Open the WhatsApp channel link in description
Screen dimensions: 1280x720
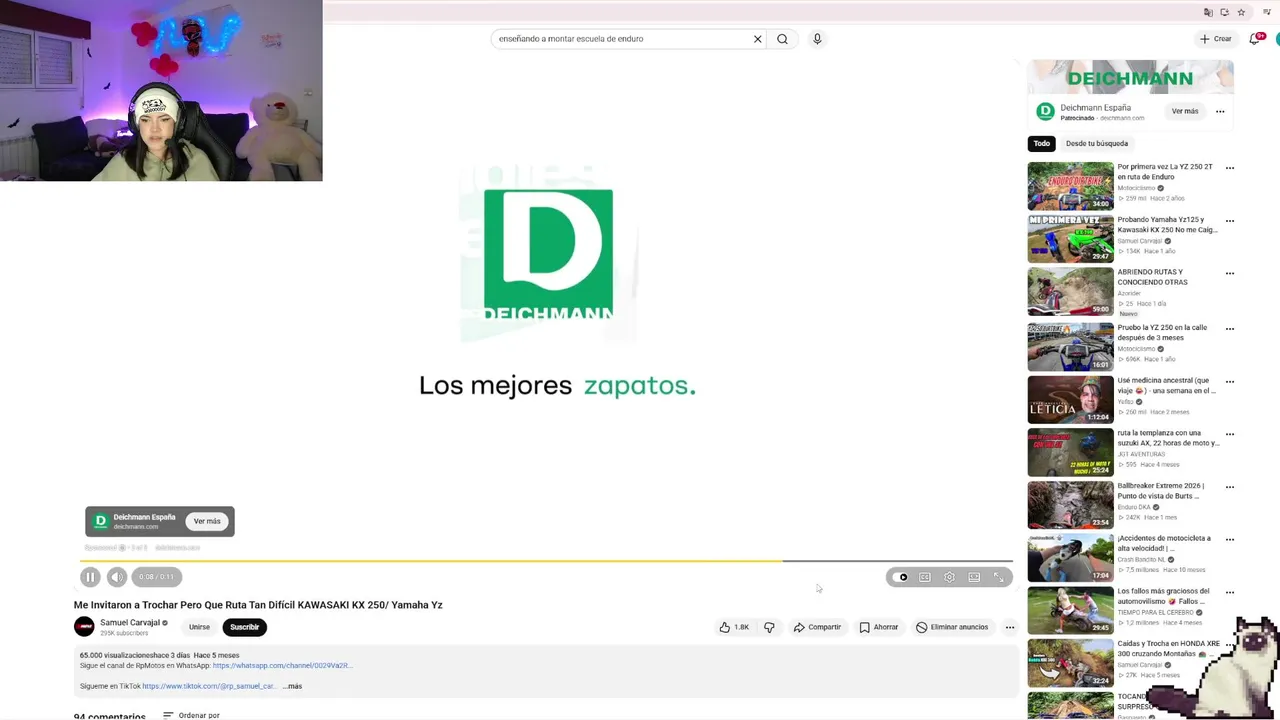(282, 666)
